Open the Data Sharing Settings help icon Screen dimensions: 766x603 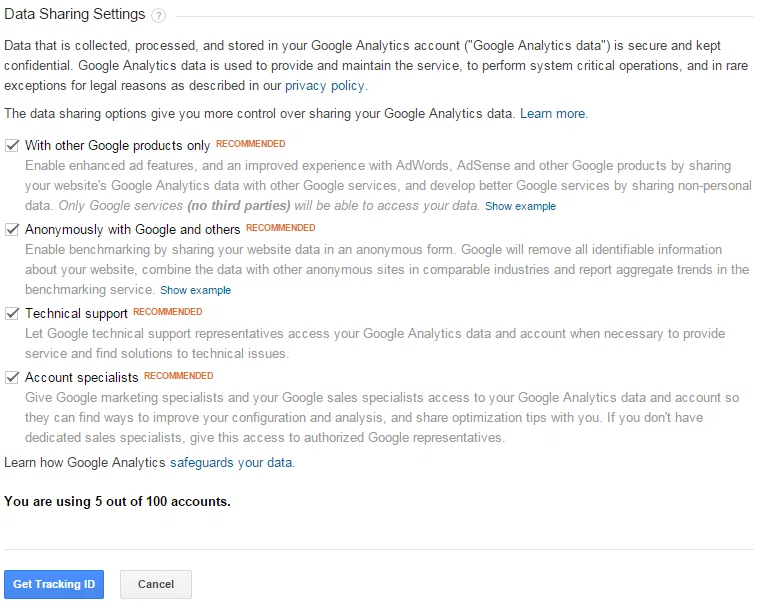158,16
